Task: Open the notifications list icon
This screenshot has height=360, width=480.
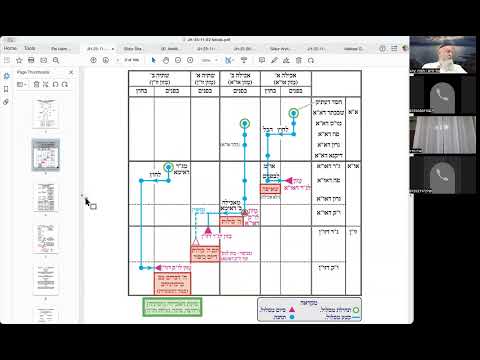Action: [394, 49]
